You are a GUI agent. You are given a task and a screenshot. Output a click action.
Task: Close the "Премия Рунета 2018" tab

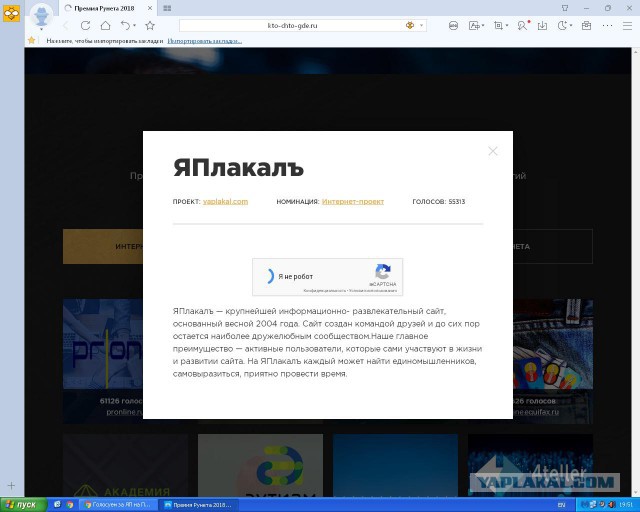tap(150, 8)
